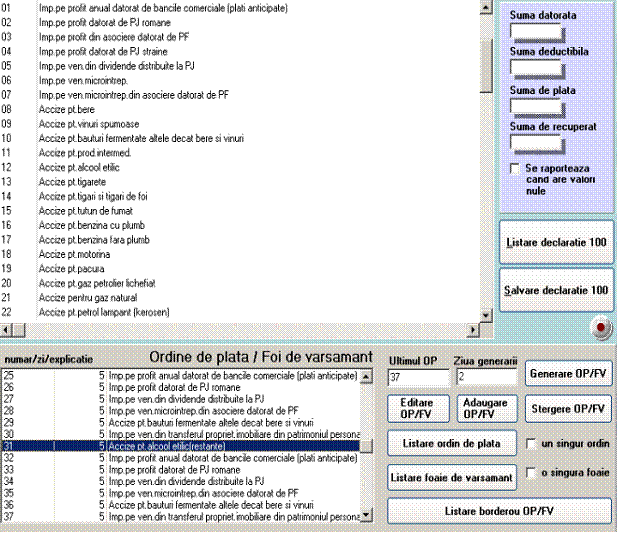619x534 pixels.
Task: Click 'Salvare declaratie 100' button
Action: (x=556, y=290)
